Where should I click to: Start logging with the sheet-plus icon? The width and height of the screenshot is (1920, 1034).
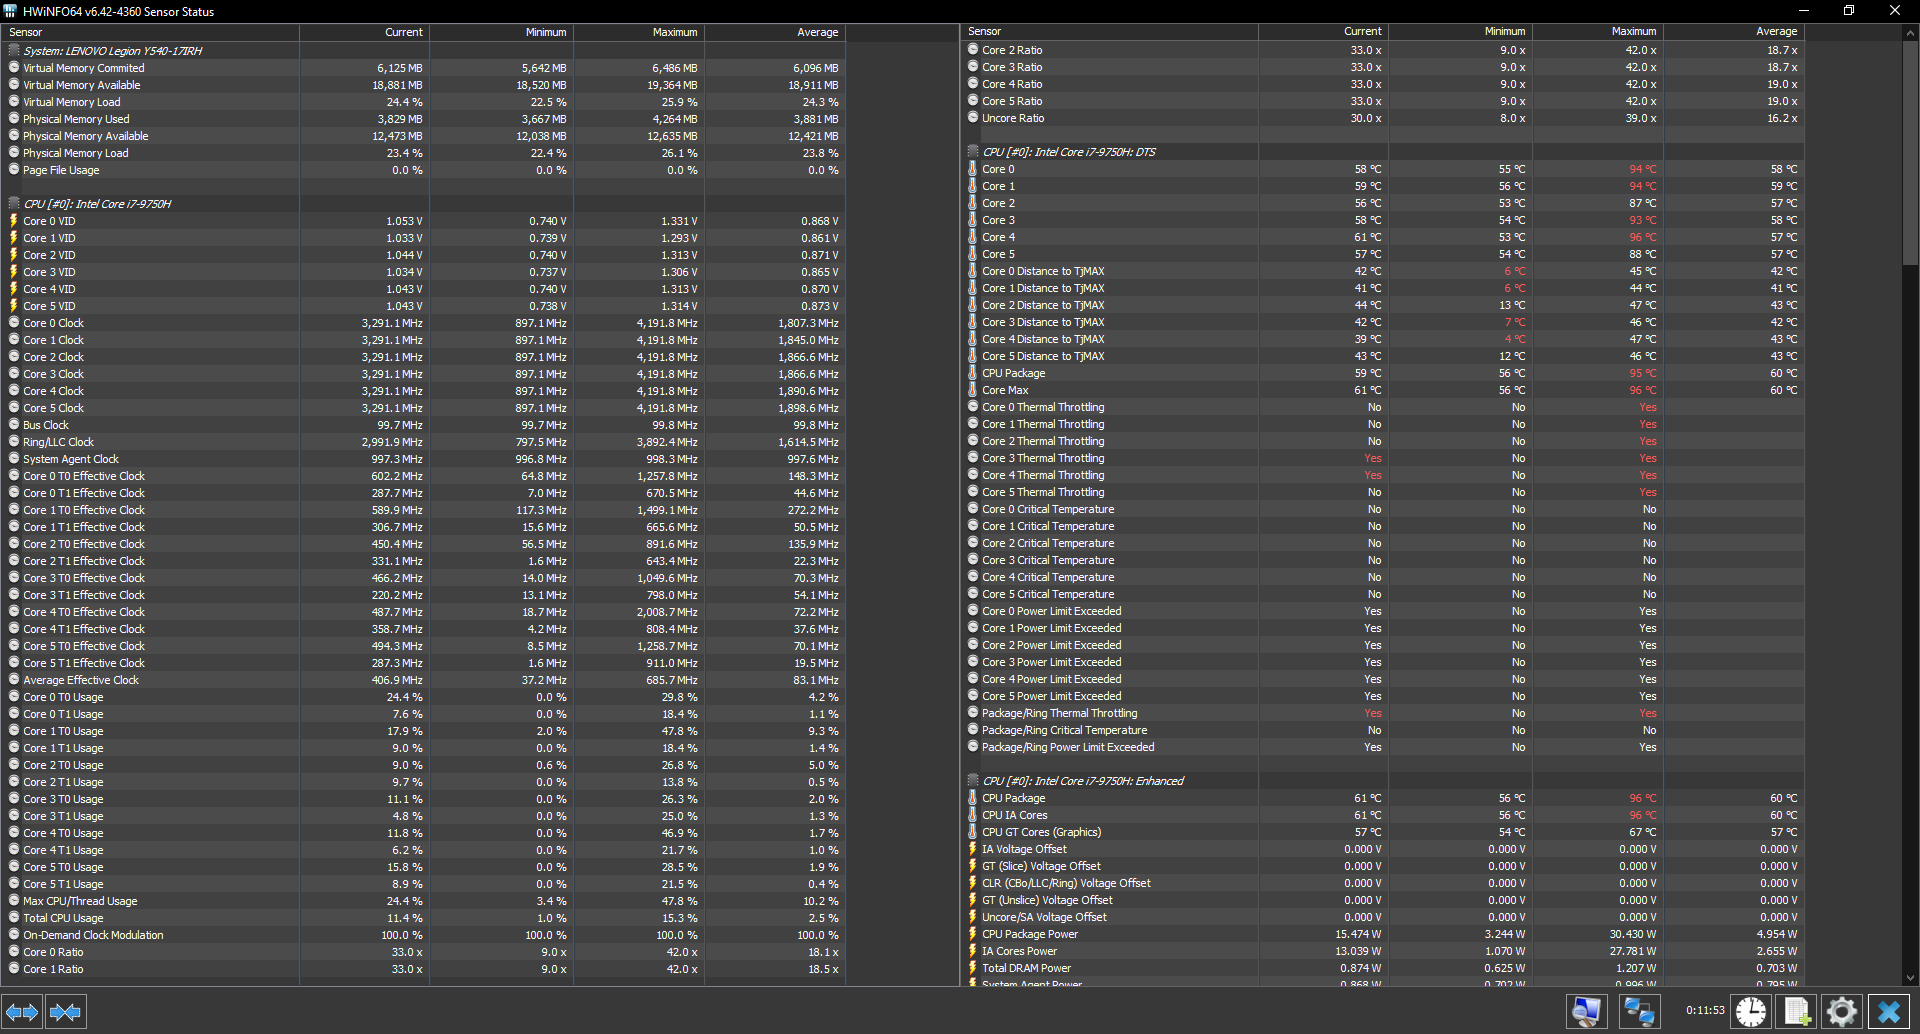pyautogui.click(x=1796, y=1012)
